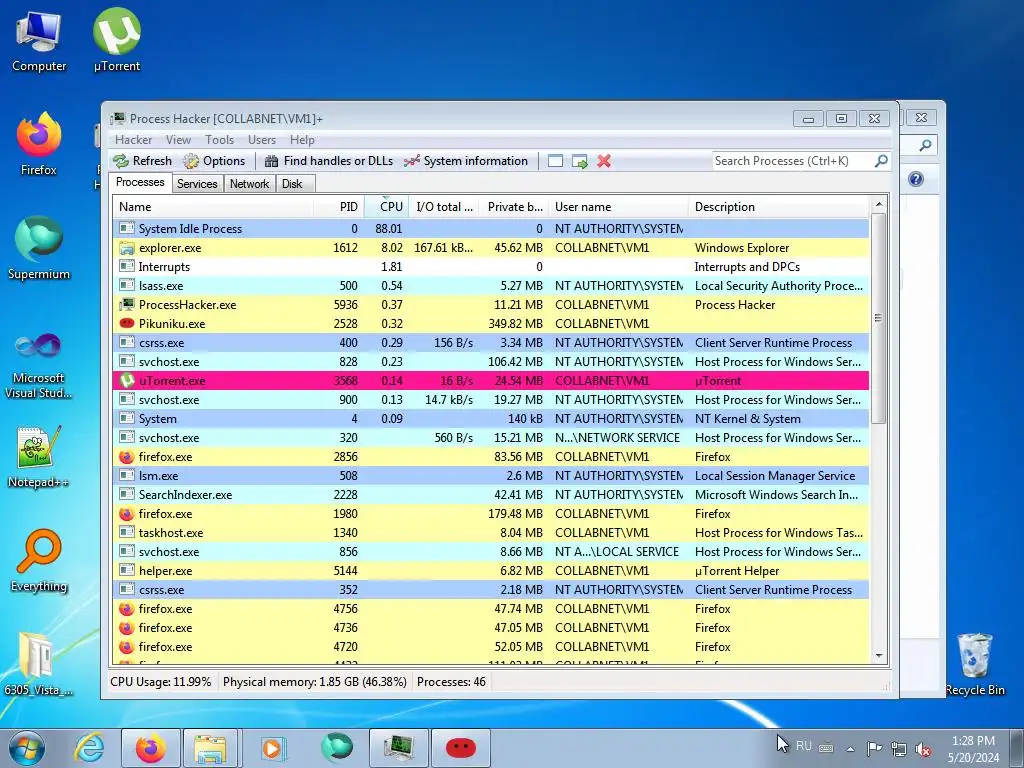Select firefox.exe with PID 2856
The height and width of the screenshot is (768, 1024).
point(491,457)
